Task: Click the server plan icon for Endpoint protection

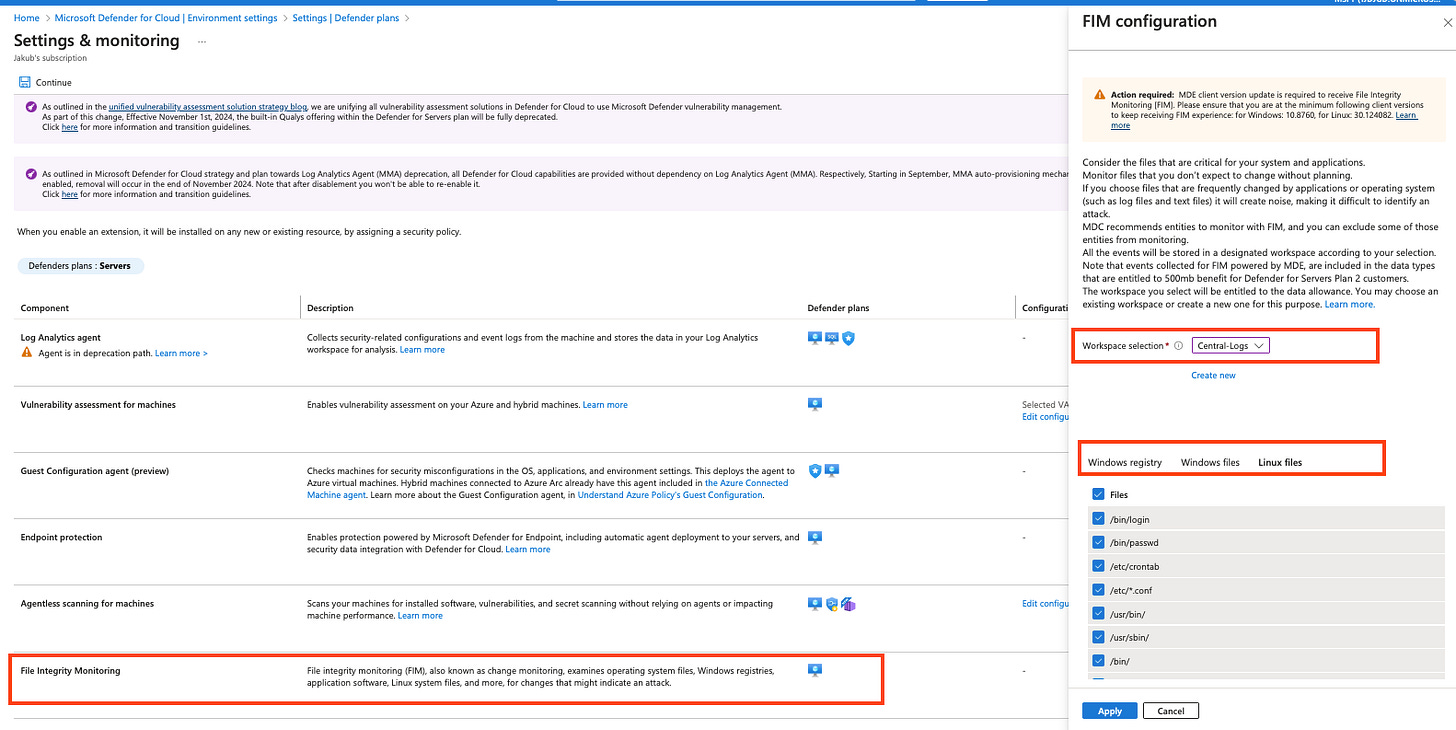Action: coord(815,537)
